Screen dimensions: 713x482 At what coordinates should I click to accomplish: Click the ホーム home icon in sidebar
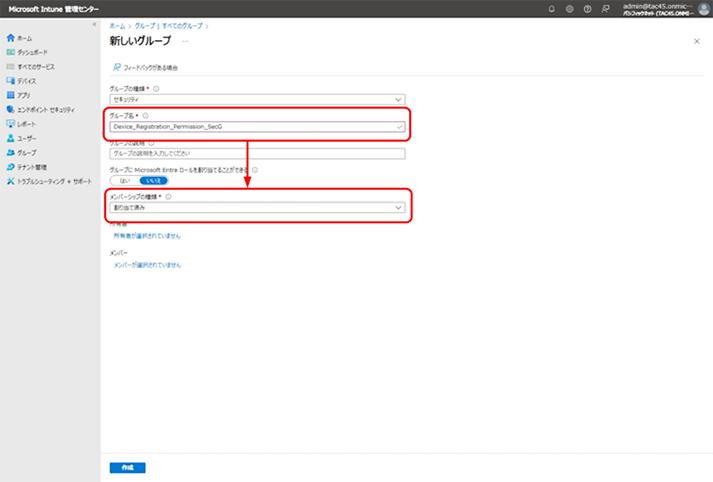pos(10,38)
